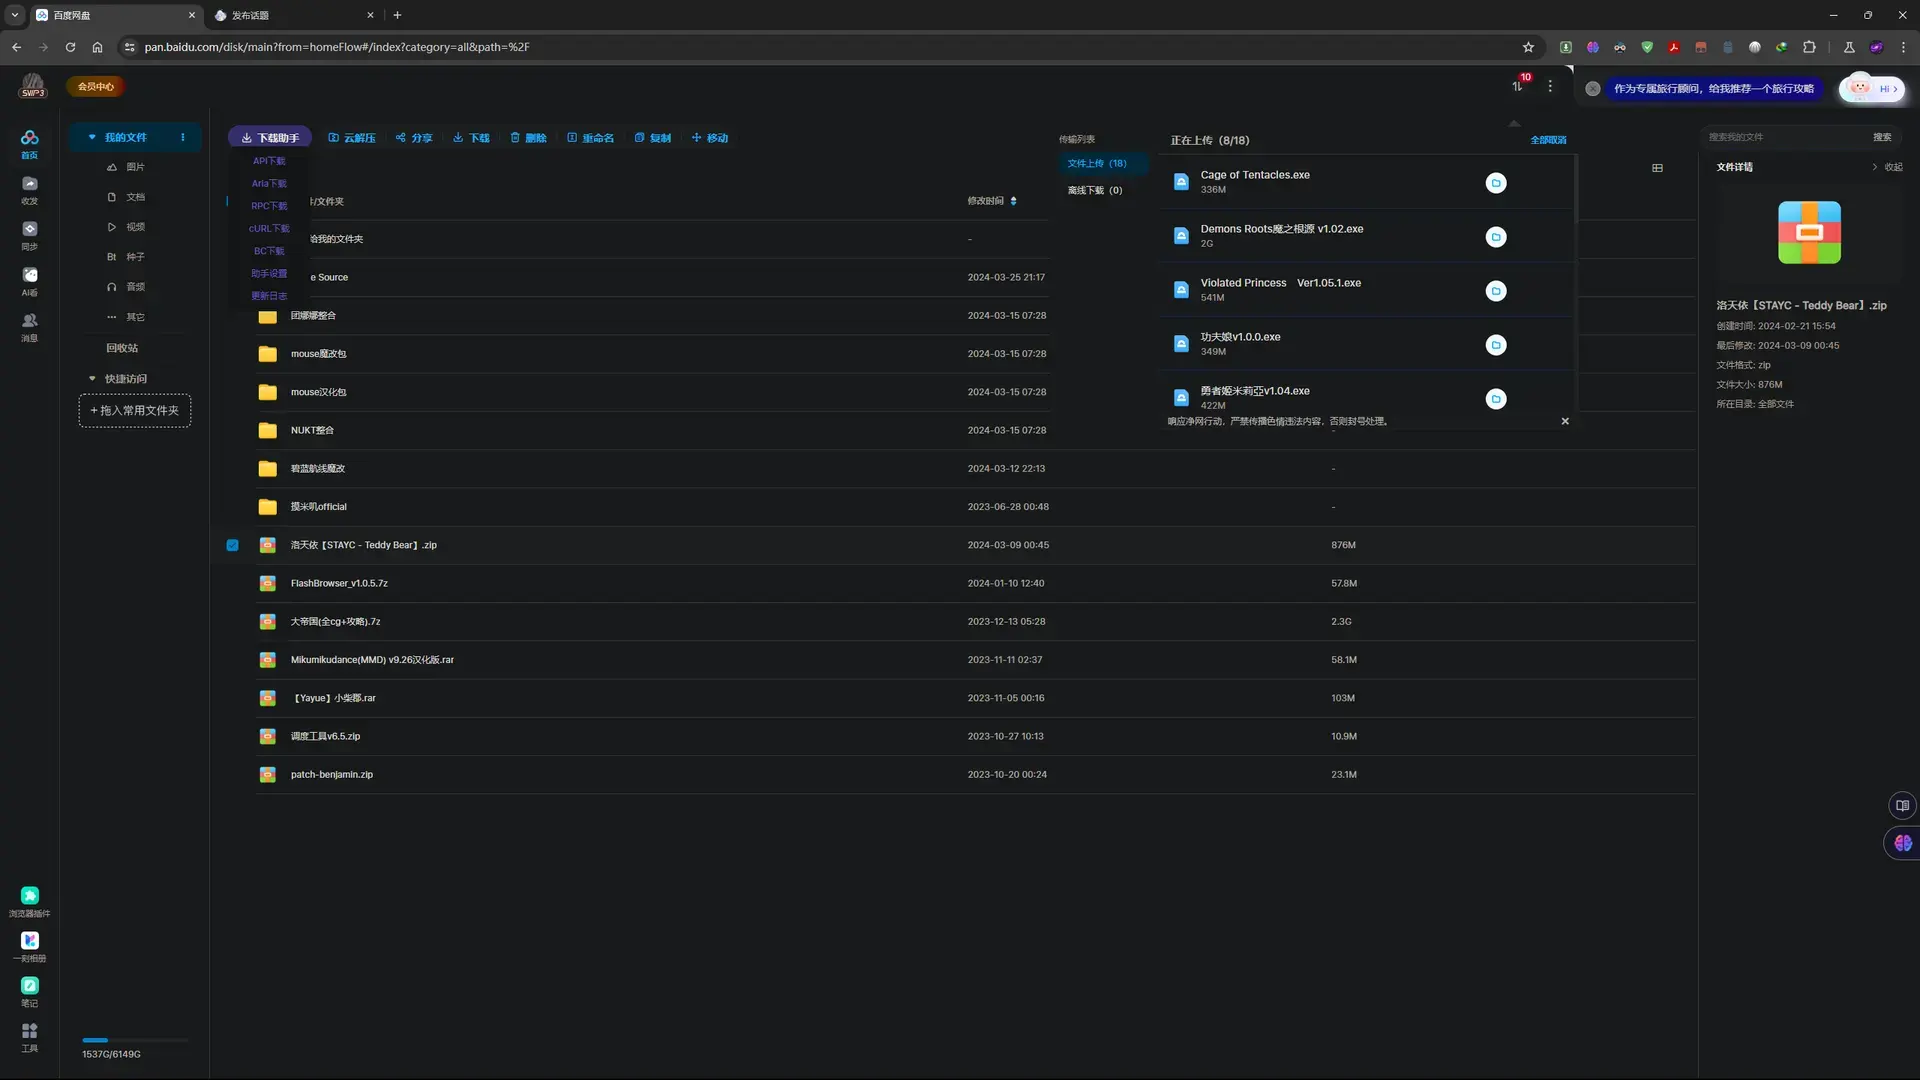Select Aria下载 from download helper menu
The height and width of the screenshot is (1080, 1920).
pos(269,183)
